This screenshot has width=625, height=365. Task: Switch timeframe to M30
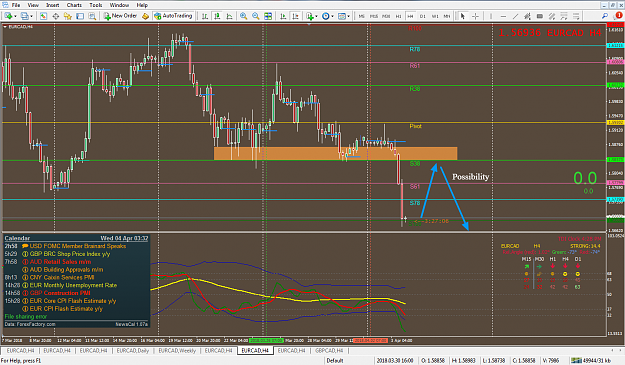pos(386,16)
